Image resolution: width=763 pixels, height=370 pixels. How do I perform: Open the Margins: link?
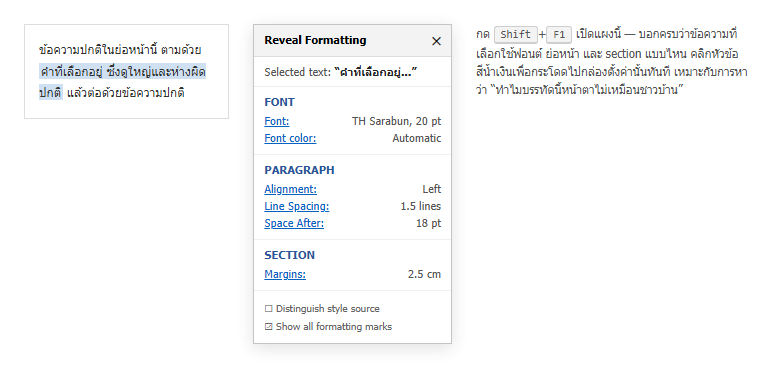285,274
